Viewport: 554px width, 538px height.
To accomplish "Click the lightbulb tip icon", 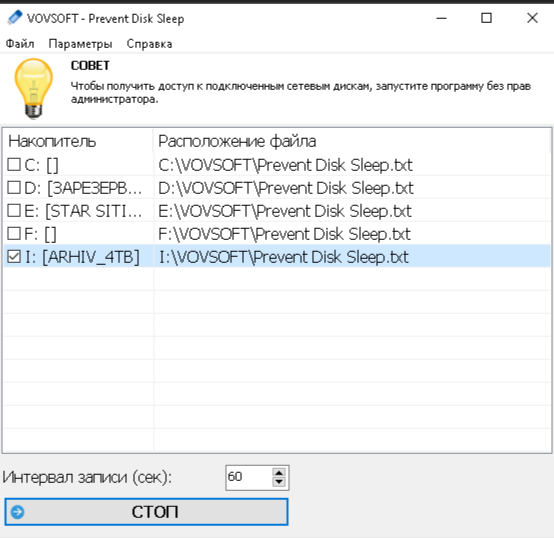I will [x=34, y=89].
